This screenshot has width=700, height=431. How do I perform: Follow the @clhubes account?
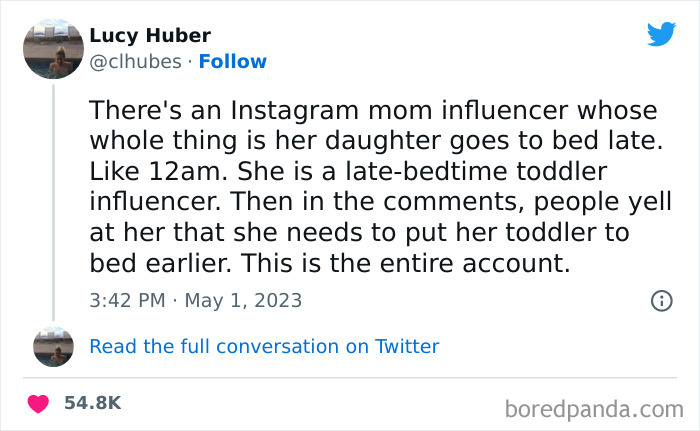tap(232, 61)
